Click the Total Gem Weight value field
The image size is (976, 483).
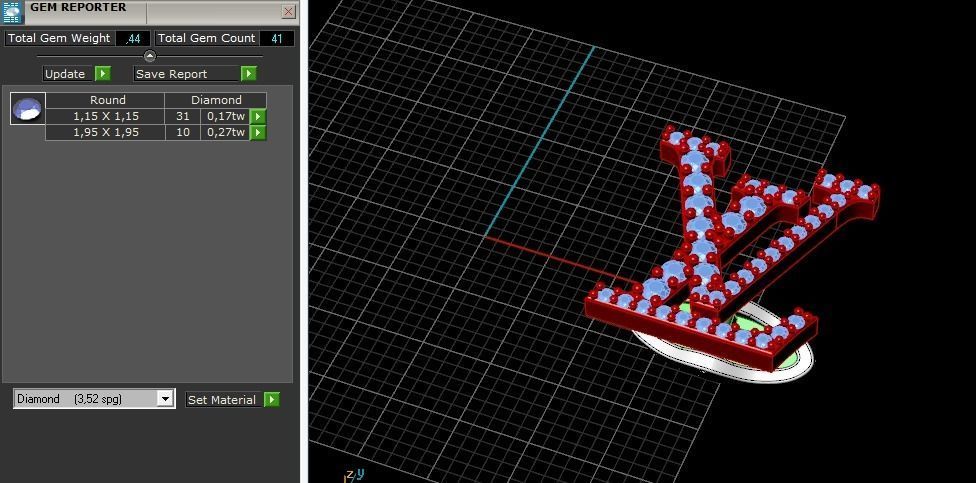click(x=133, y=38)
